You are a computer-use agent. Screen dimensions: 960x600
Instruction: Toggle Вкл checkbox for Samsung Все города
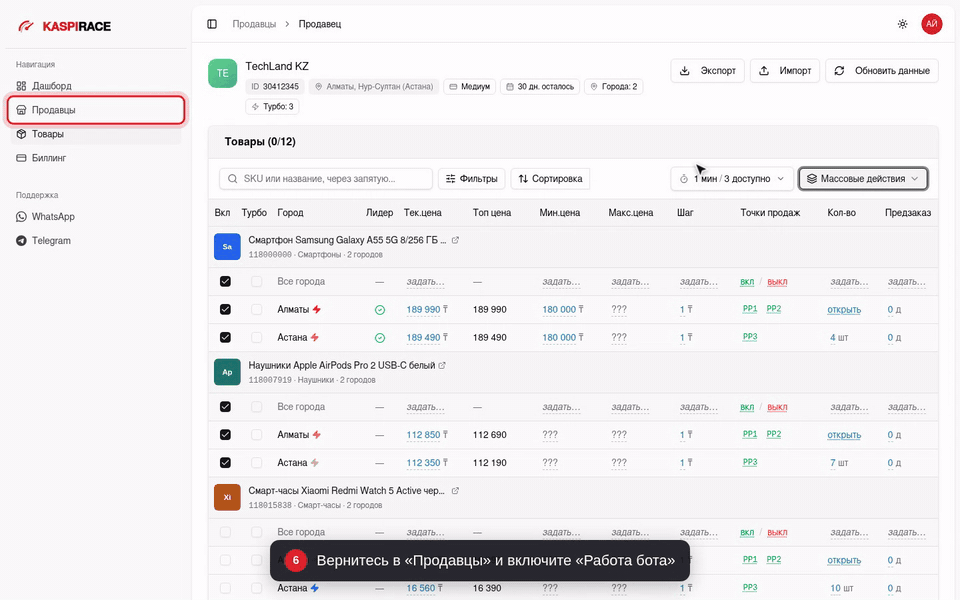[x=225, y=282]
